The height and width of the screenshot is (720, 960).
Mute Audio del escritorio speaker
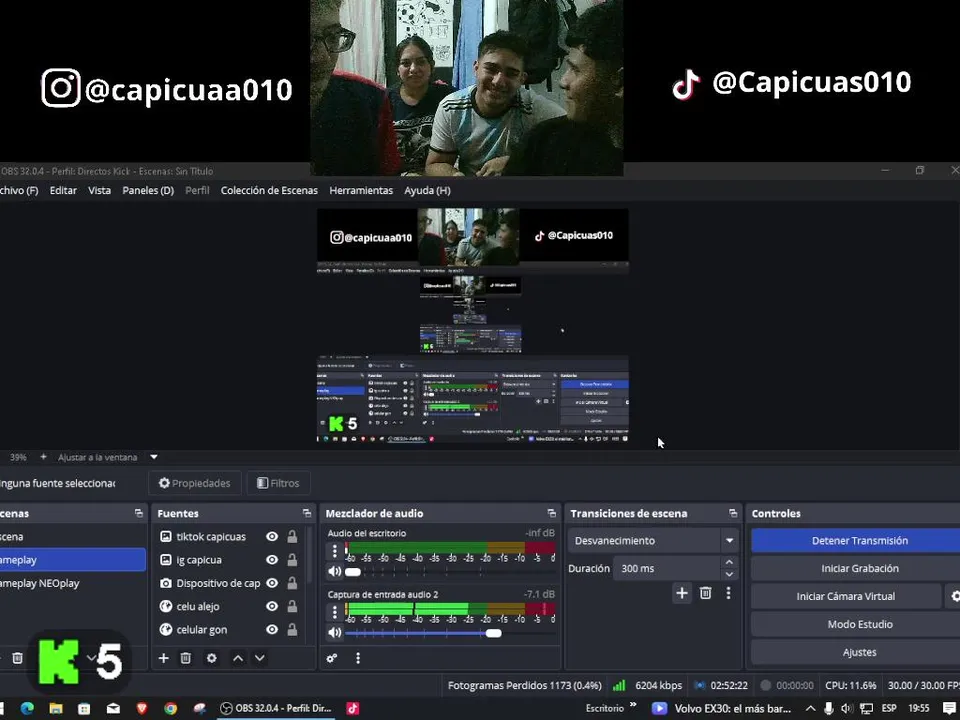click(x=334, y=572)
